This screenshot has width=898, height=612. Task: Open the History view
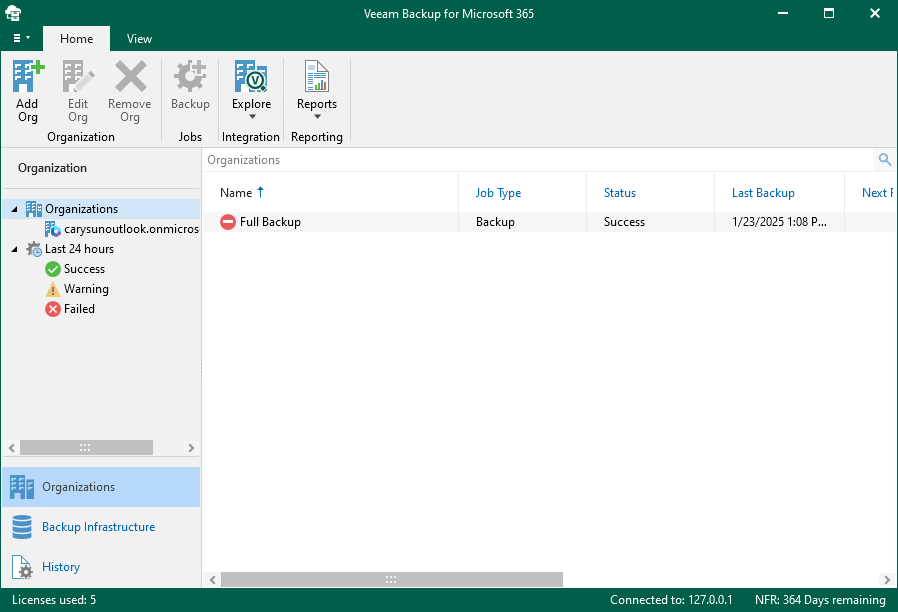(x=60, y=567)
